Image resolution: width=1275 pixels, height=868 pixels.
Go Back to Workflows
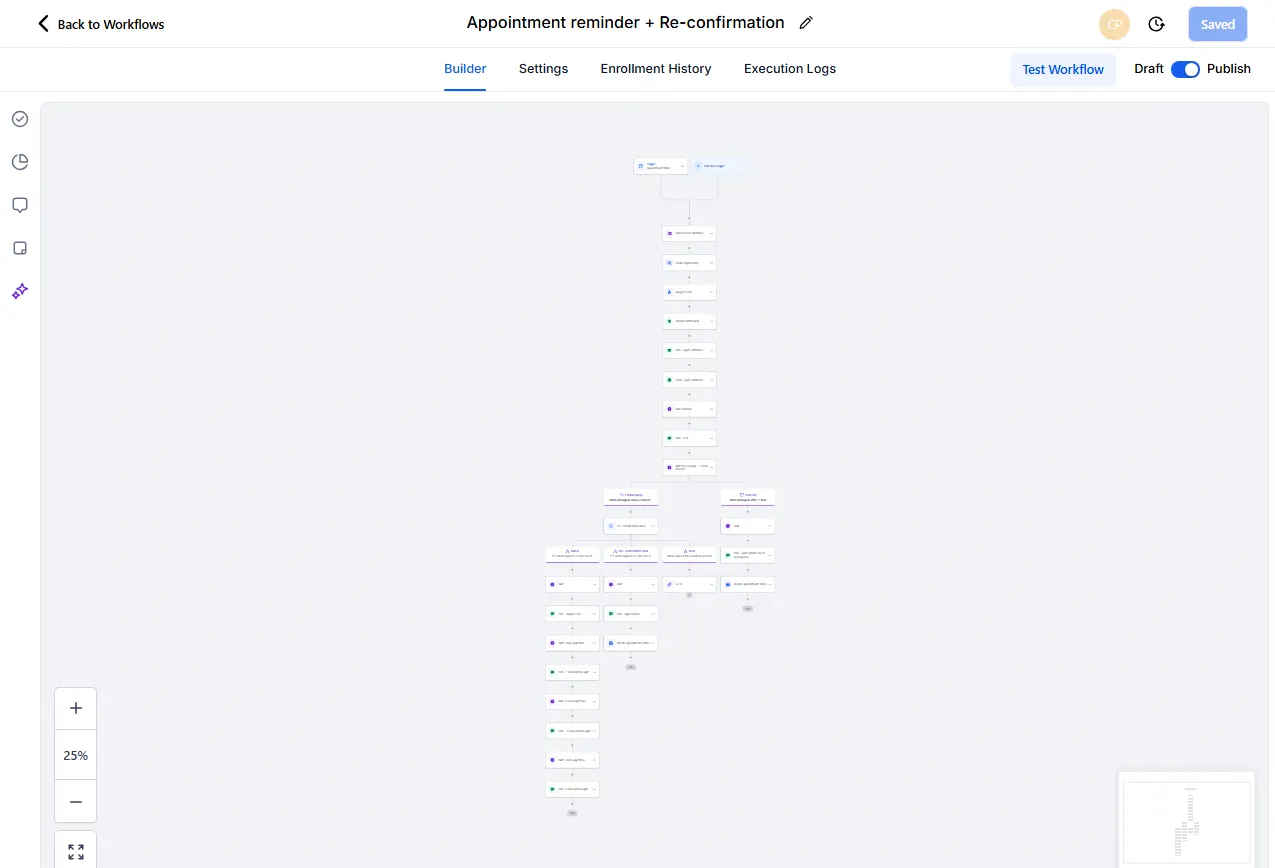coord(100,24)
